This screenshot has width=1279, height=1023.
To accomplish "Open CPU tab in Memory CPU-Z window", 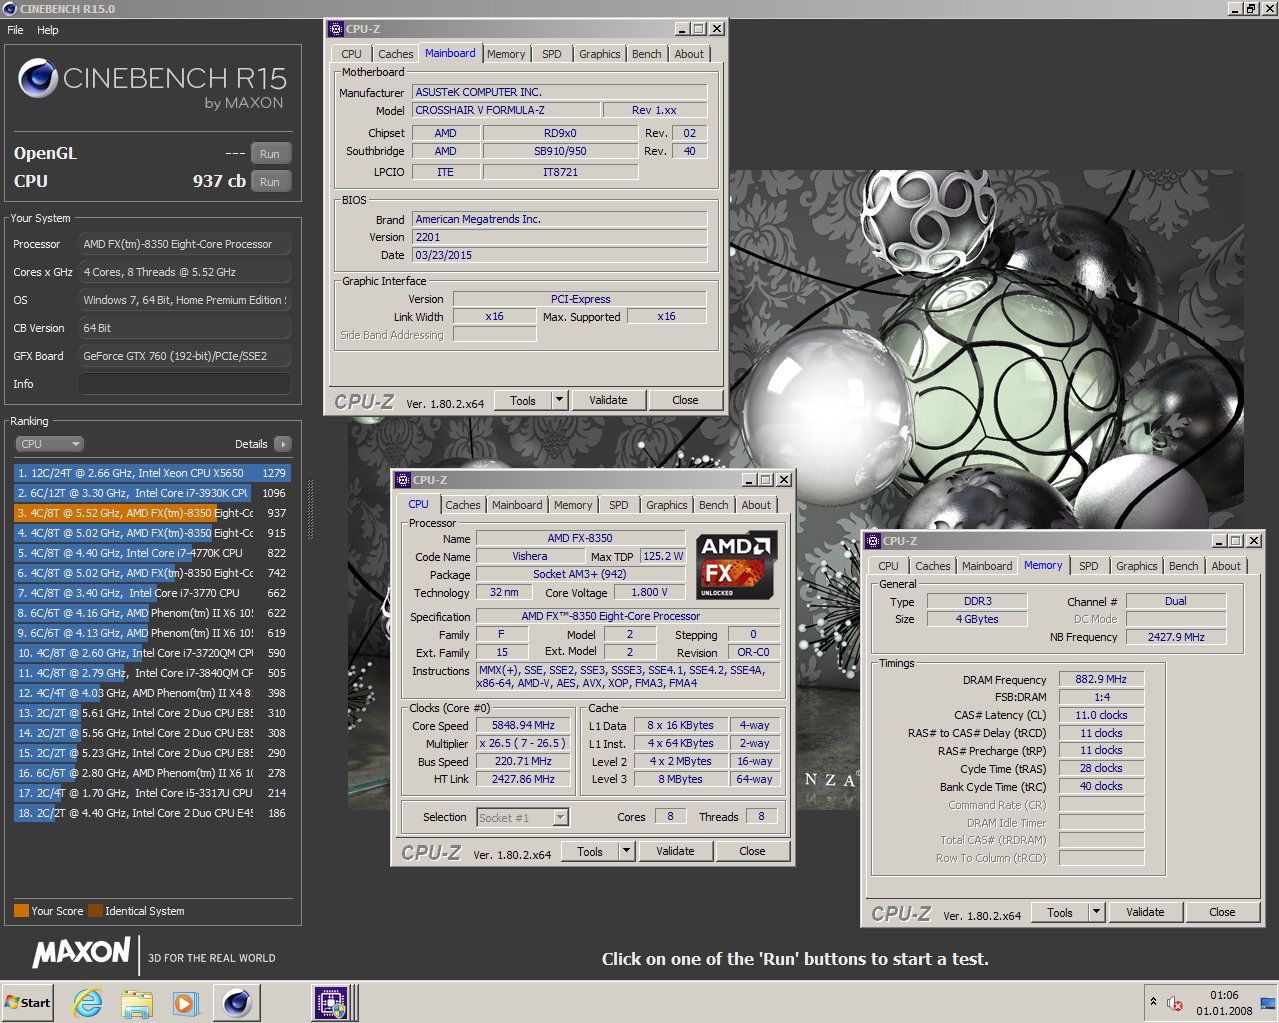I will [888, 566].
